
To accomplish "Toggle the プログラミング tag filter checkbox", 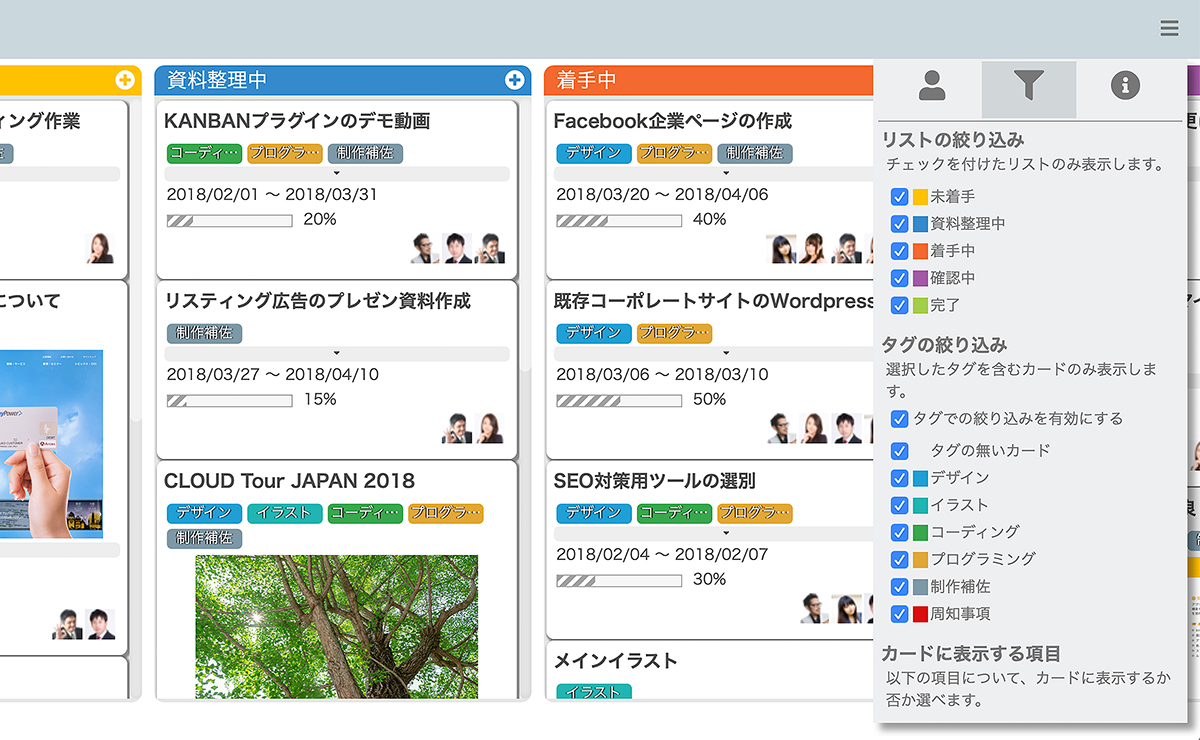I will (899, 559).
